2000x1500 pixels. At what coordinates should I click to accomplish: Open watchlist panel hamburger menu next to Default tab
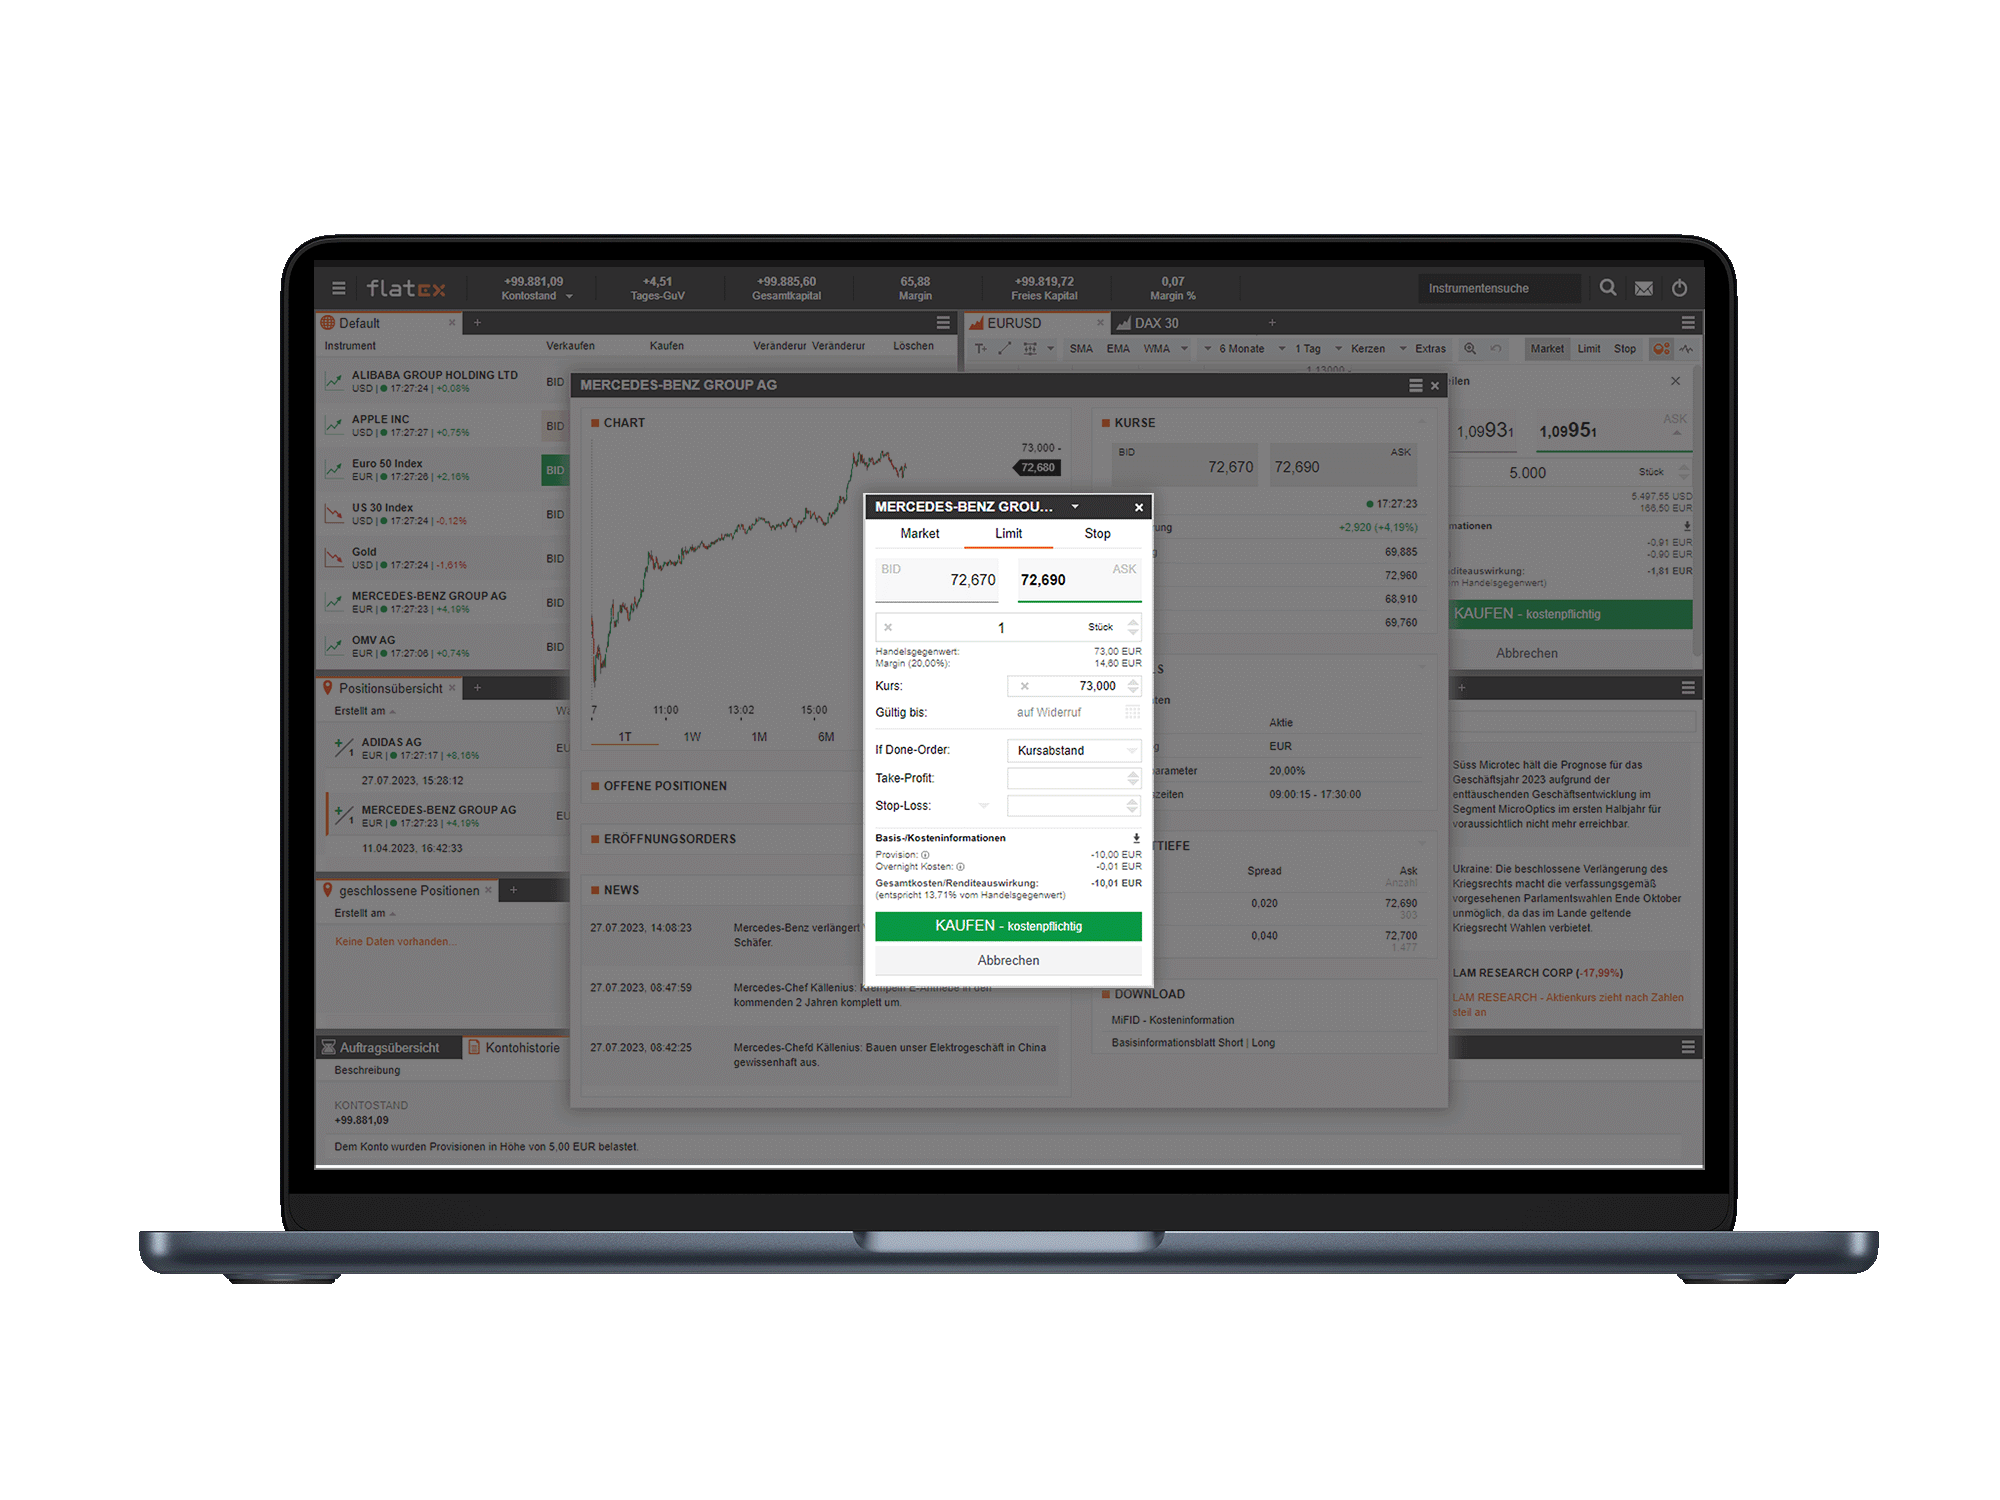[943, 323]
